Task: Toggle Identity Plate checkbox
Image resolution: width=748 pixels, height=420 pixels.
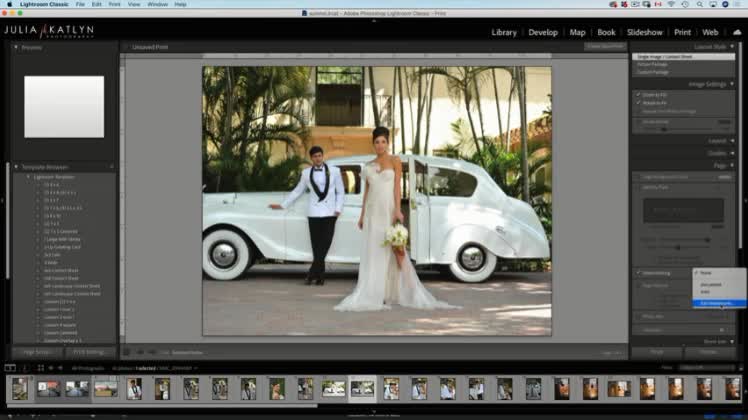Action: coord(638,188)
